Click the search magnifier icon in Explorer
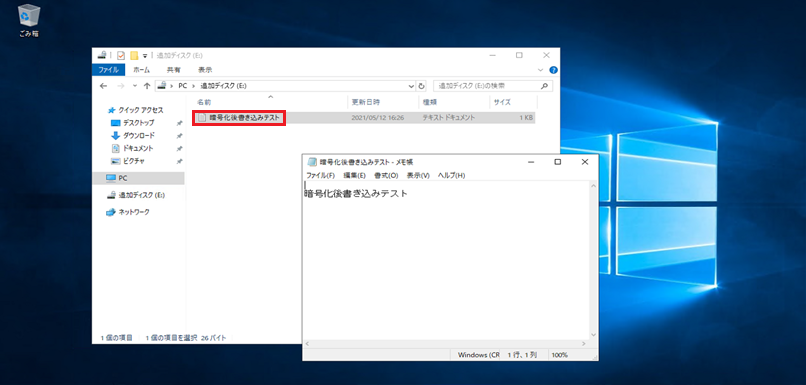 (x=544, y=86)
